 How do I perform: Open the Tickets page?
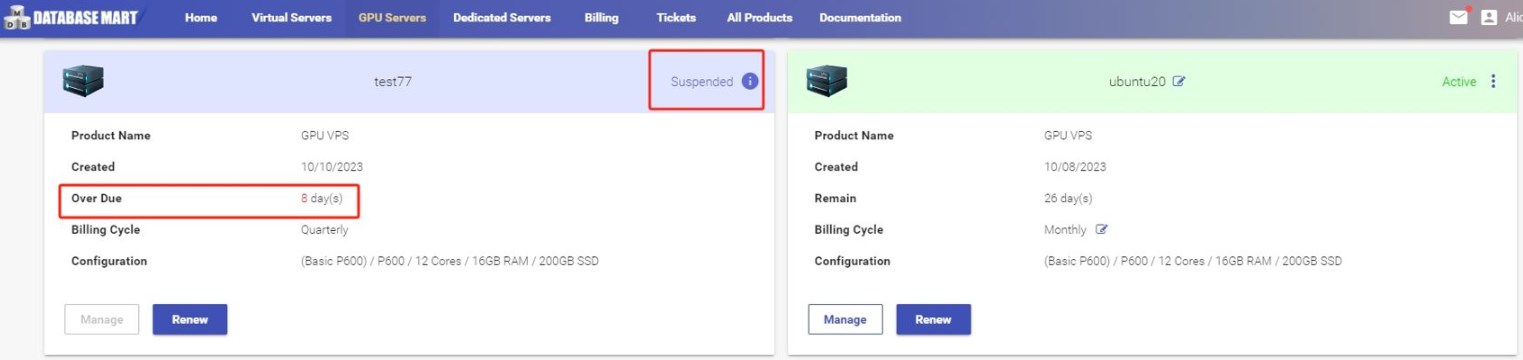(x=676, y=18)
